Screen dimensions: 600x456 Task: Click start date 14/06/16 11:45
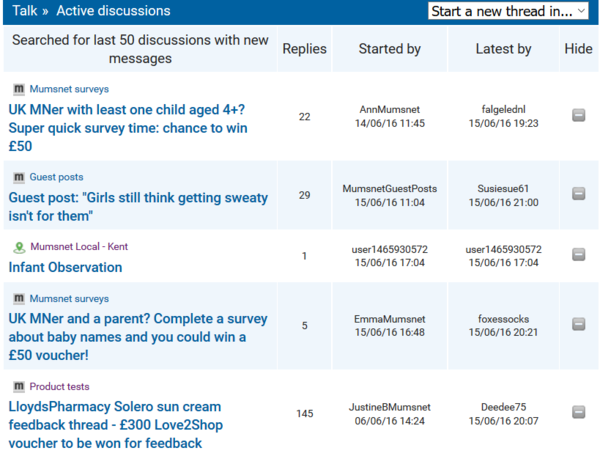coord(390,123)
